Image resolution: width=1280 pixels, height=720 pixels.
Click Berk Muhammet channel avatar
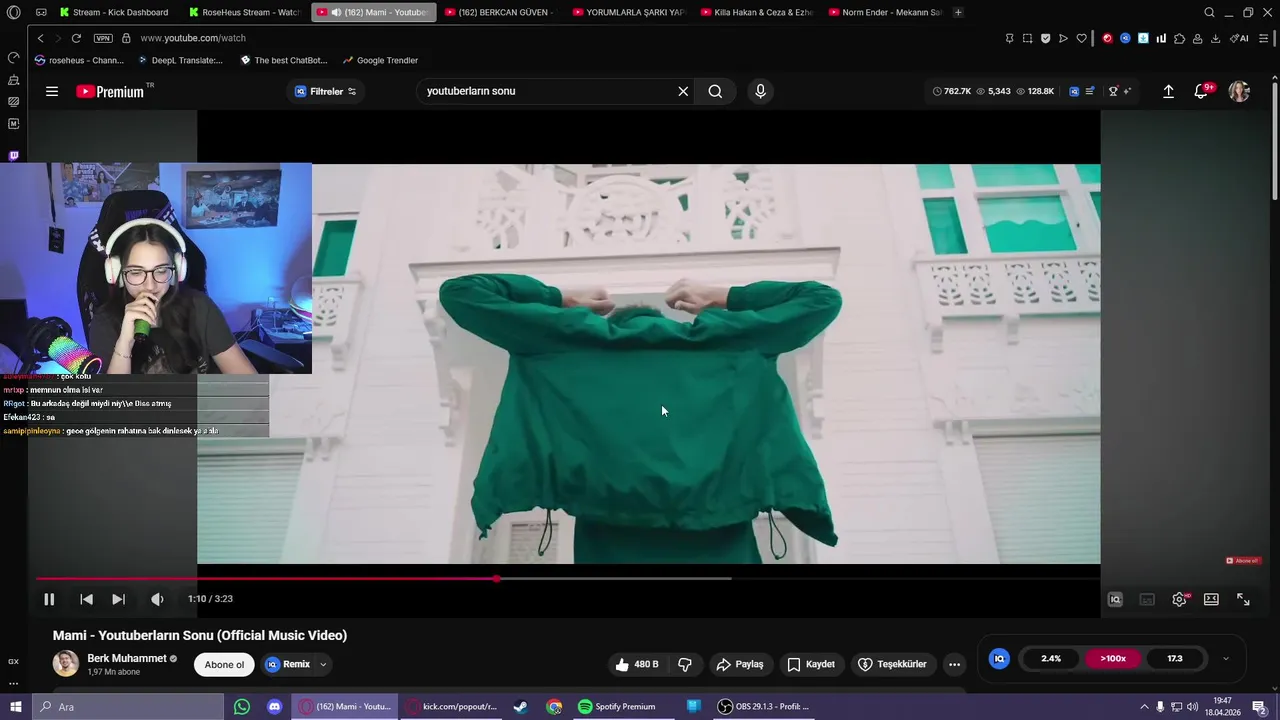click(x=66, y=664)
